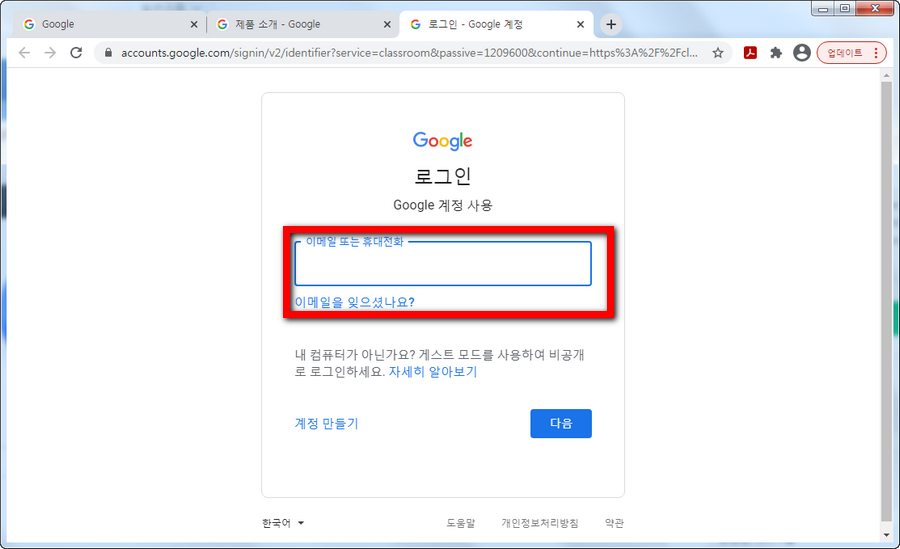This screenshot has height=549, width=900.
Task: Click the scrollbar up arrow
Action: tap(887, 75)
